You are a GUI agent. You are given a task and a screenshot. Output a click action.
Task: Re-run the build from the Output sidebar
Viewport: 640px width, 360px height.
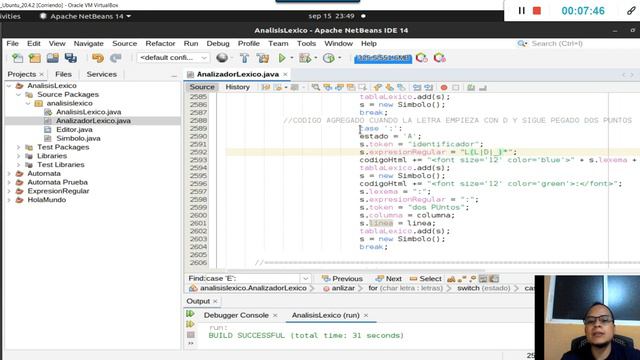(190, 314)
